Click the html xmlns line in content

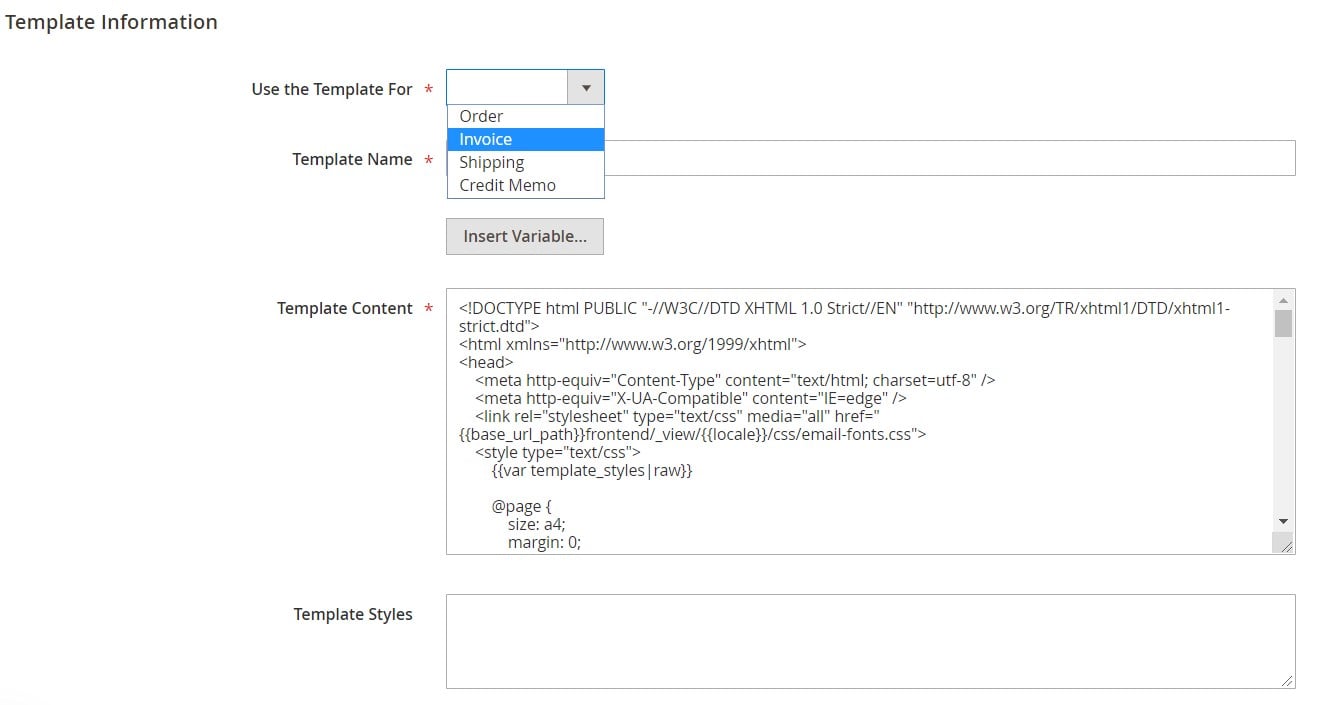point(633,344)
